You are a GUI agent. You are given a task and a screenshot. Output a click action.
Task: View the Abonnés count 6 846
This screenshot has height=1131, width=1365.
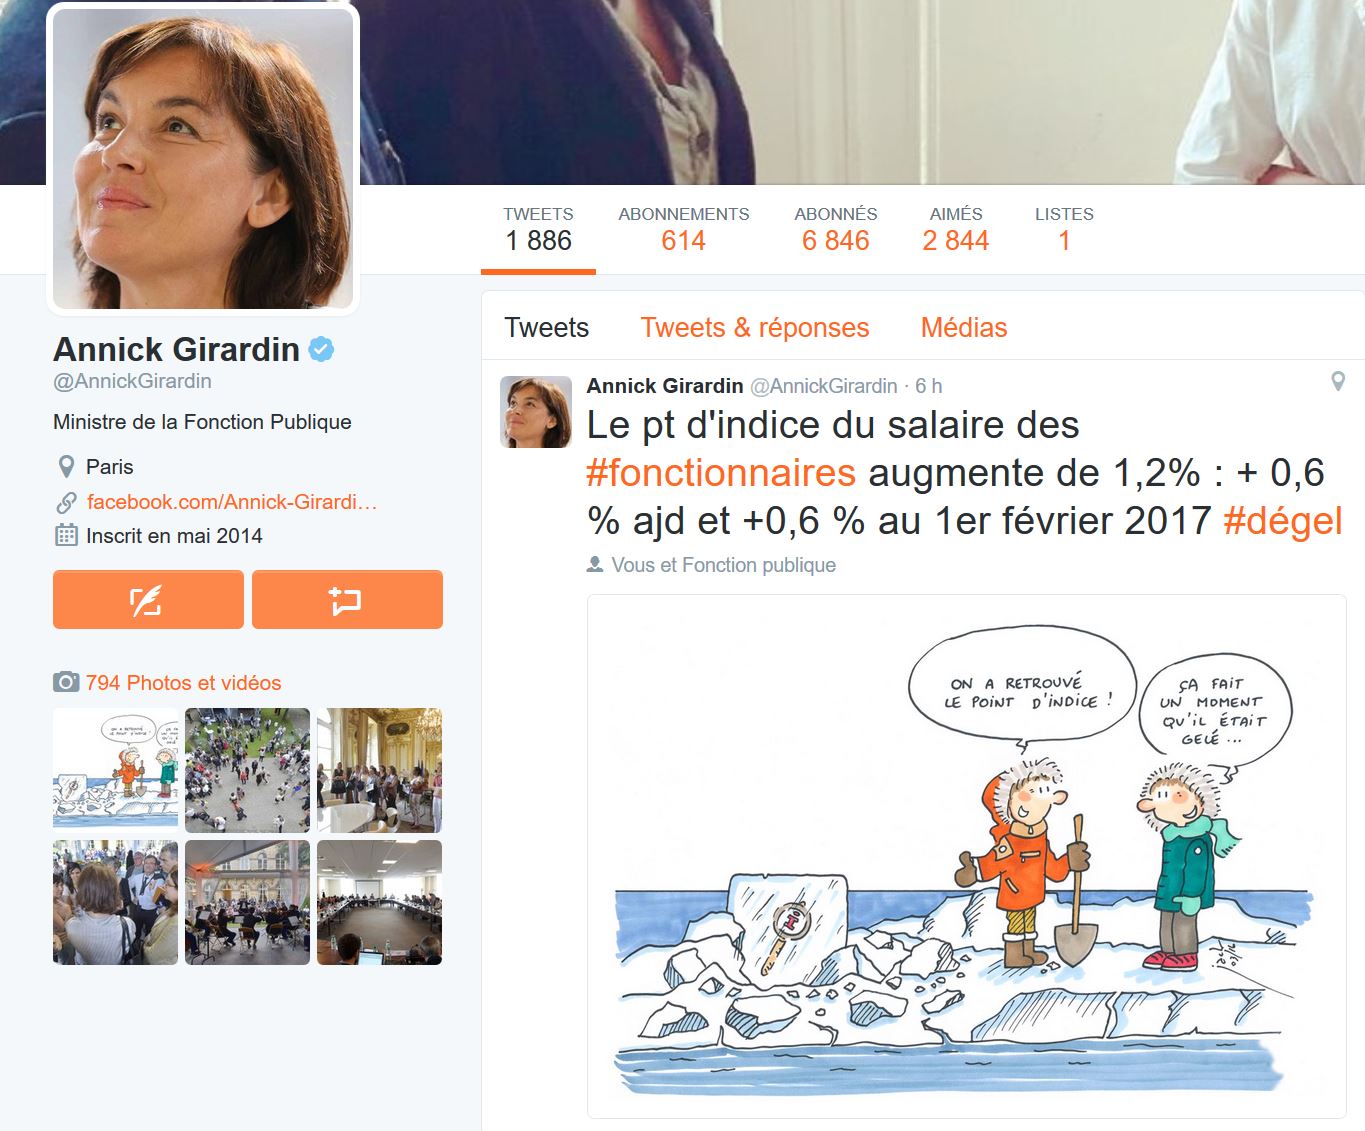pyautogui.click(x=836, y=241)
